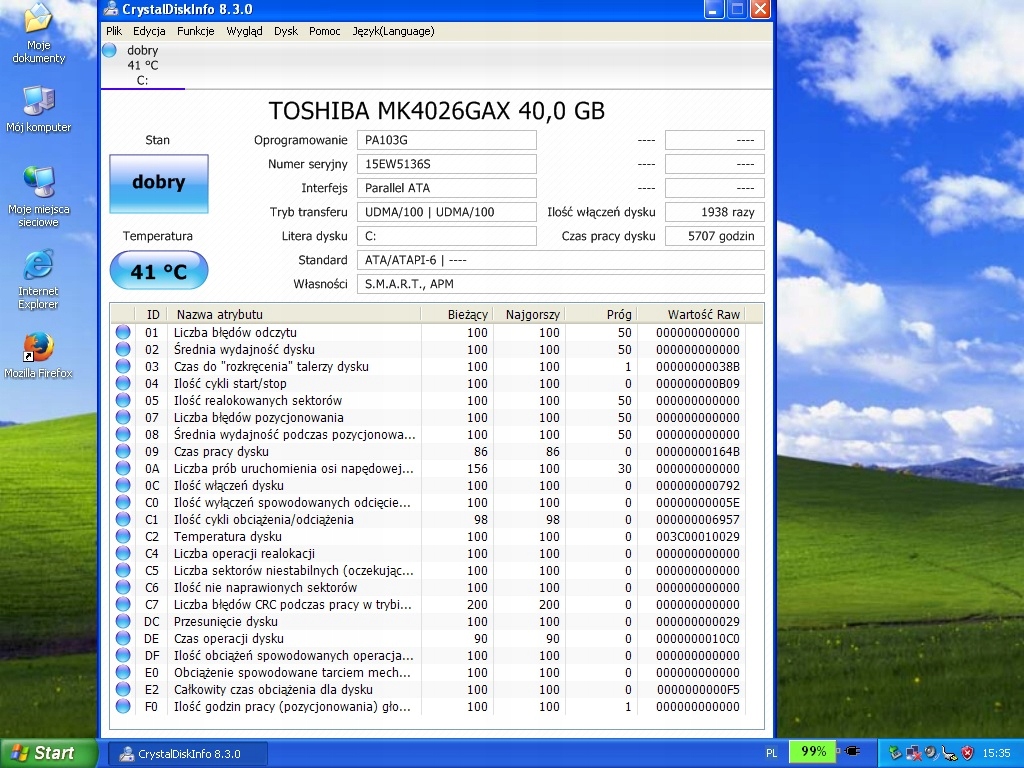Viewport: 1024px width, 768px height.
Task: Click the Próg column header
Action: pos(601,314)
